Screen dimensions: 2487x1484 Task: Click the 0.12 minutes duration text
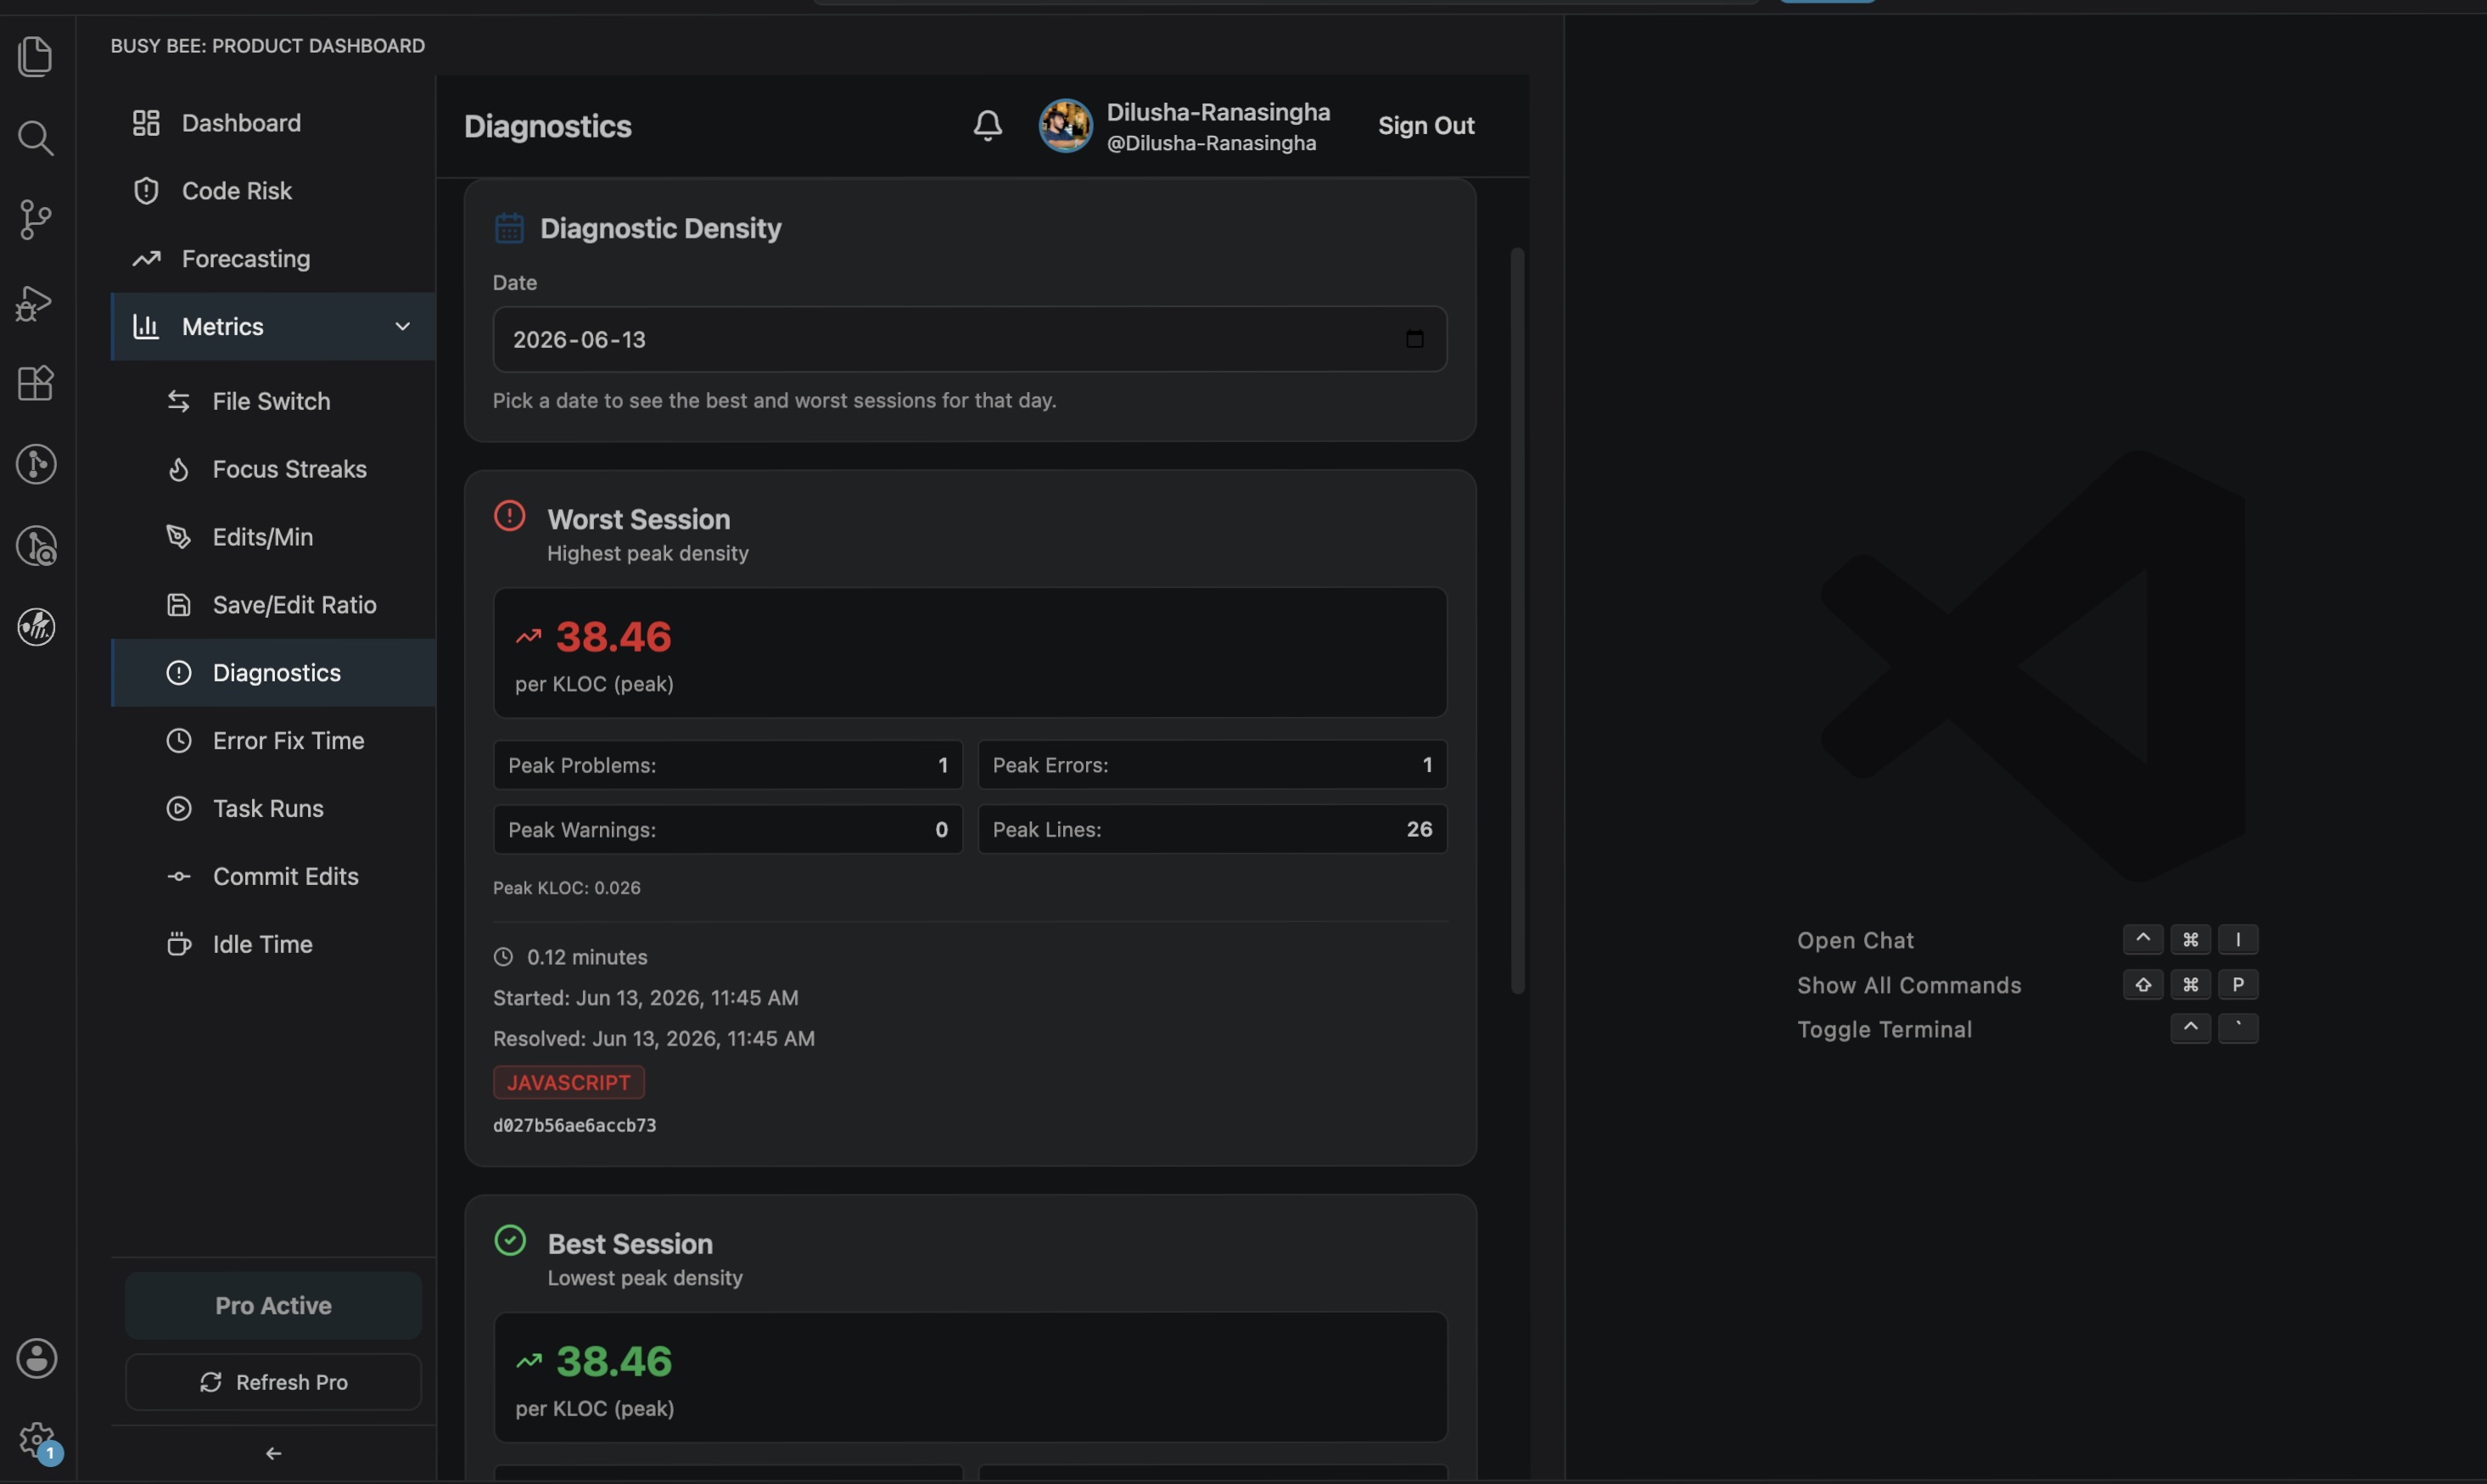[587, 957]
